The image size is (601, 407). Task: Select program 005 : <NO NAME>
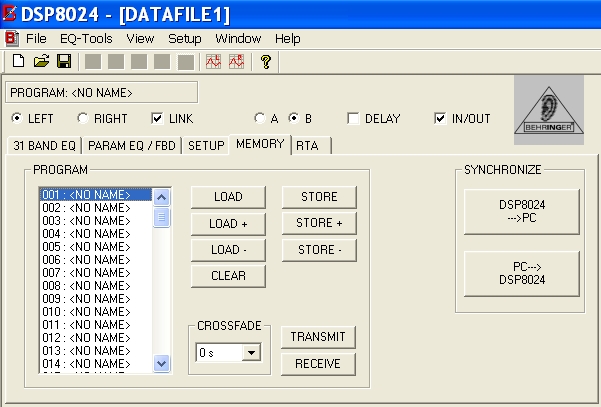pyautogui.click(x=95, y=247)
